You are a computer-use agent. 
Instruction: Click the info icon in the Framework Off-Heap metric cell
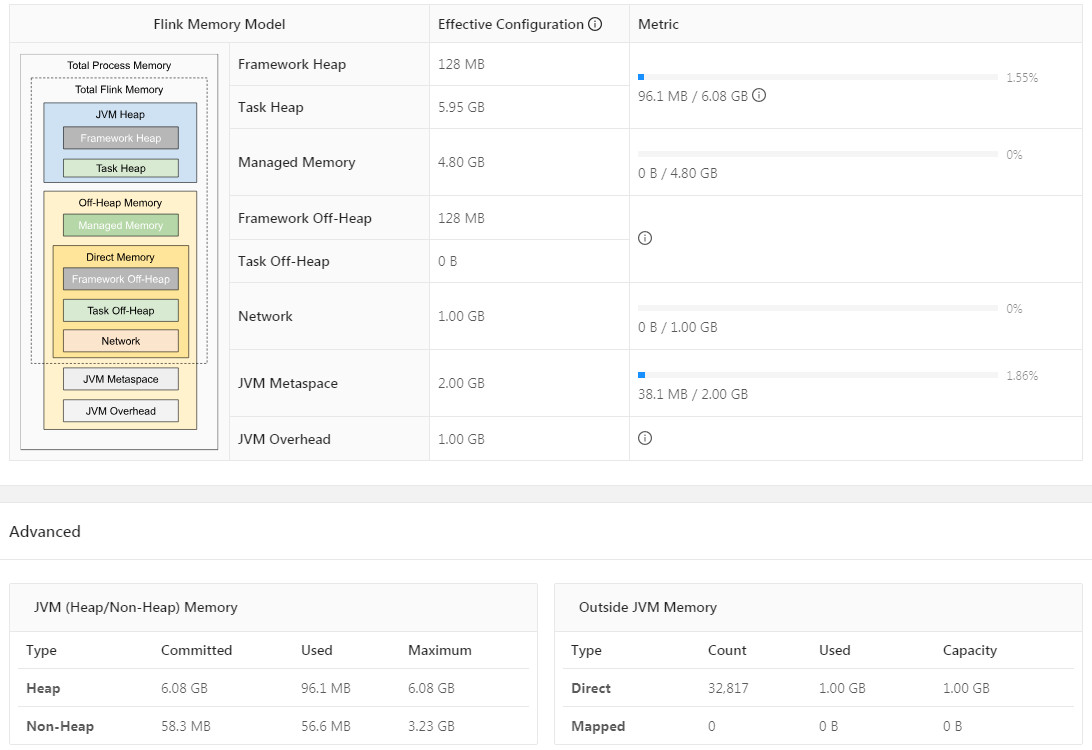point(645,238)
